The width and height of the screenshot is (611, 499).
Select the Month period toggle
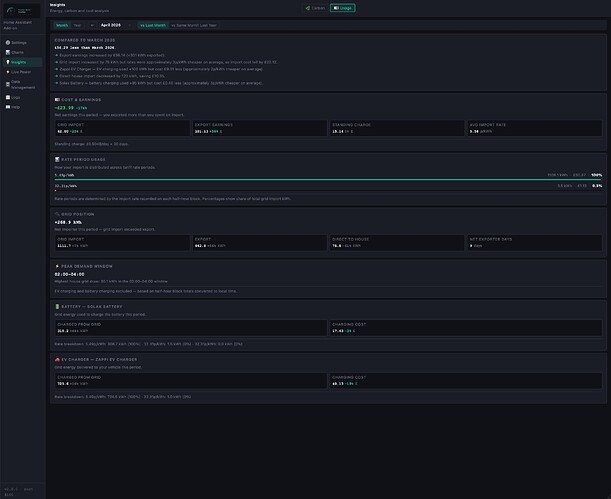tap(62, 25)
